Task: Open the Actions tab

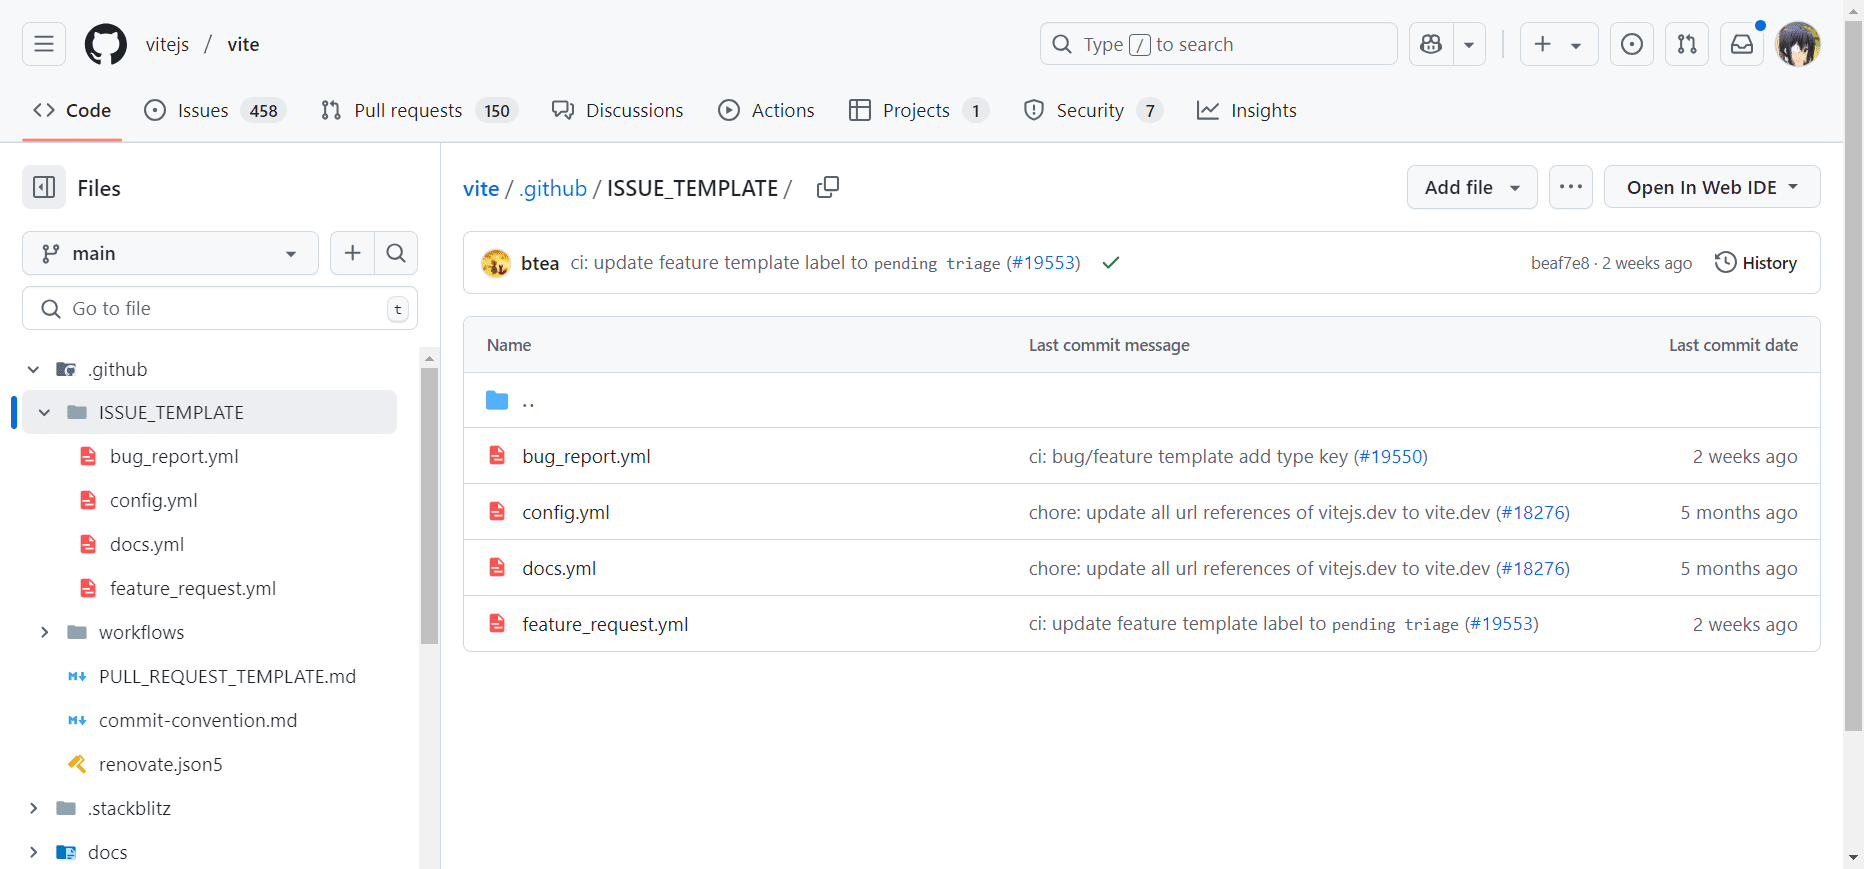Action: tap(767, 110)
